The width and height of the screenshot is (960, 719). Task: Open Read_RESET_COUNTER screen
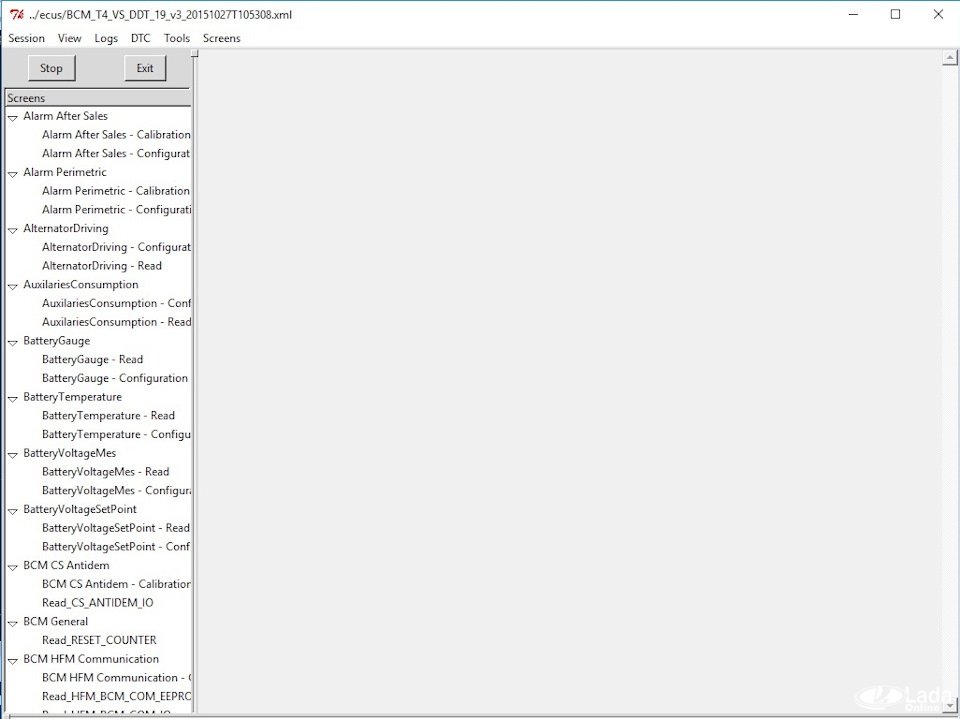(x=99, y=640)
